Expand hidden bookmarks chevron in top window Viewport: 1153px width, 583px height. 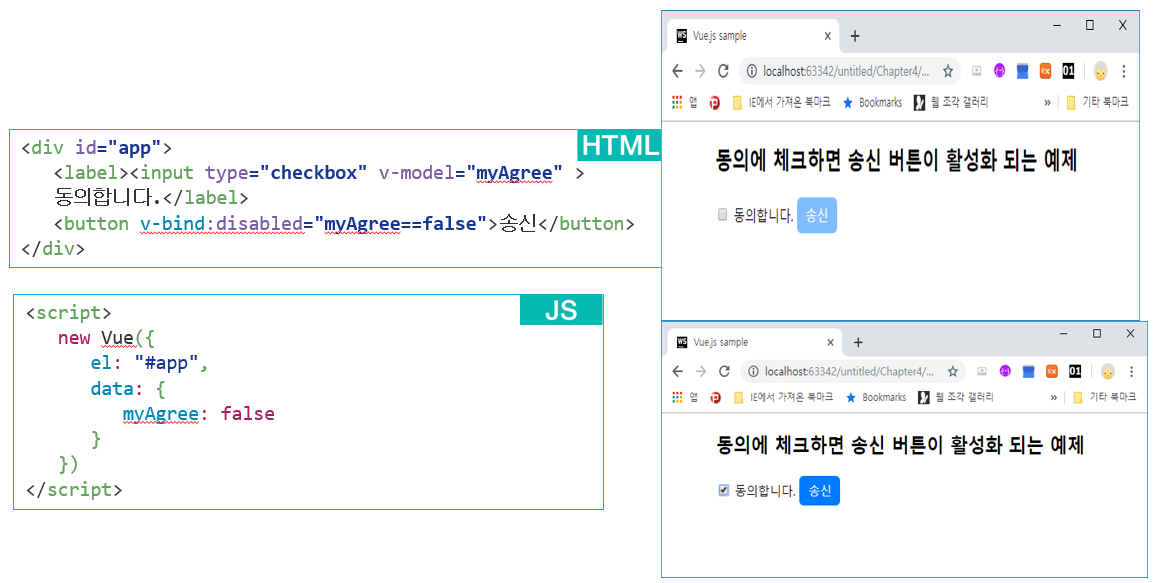tap(1047, 103)
